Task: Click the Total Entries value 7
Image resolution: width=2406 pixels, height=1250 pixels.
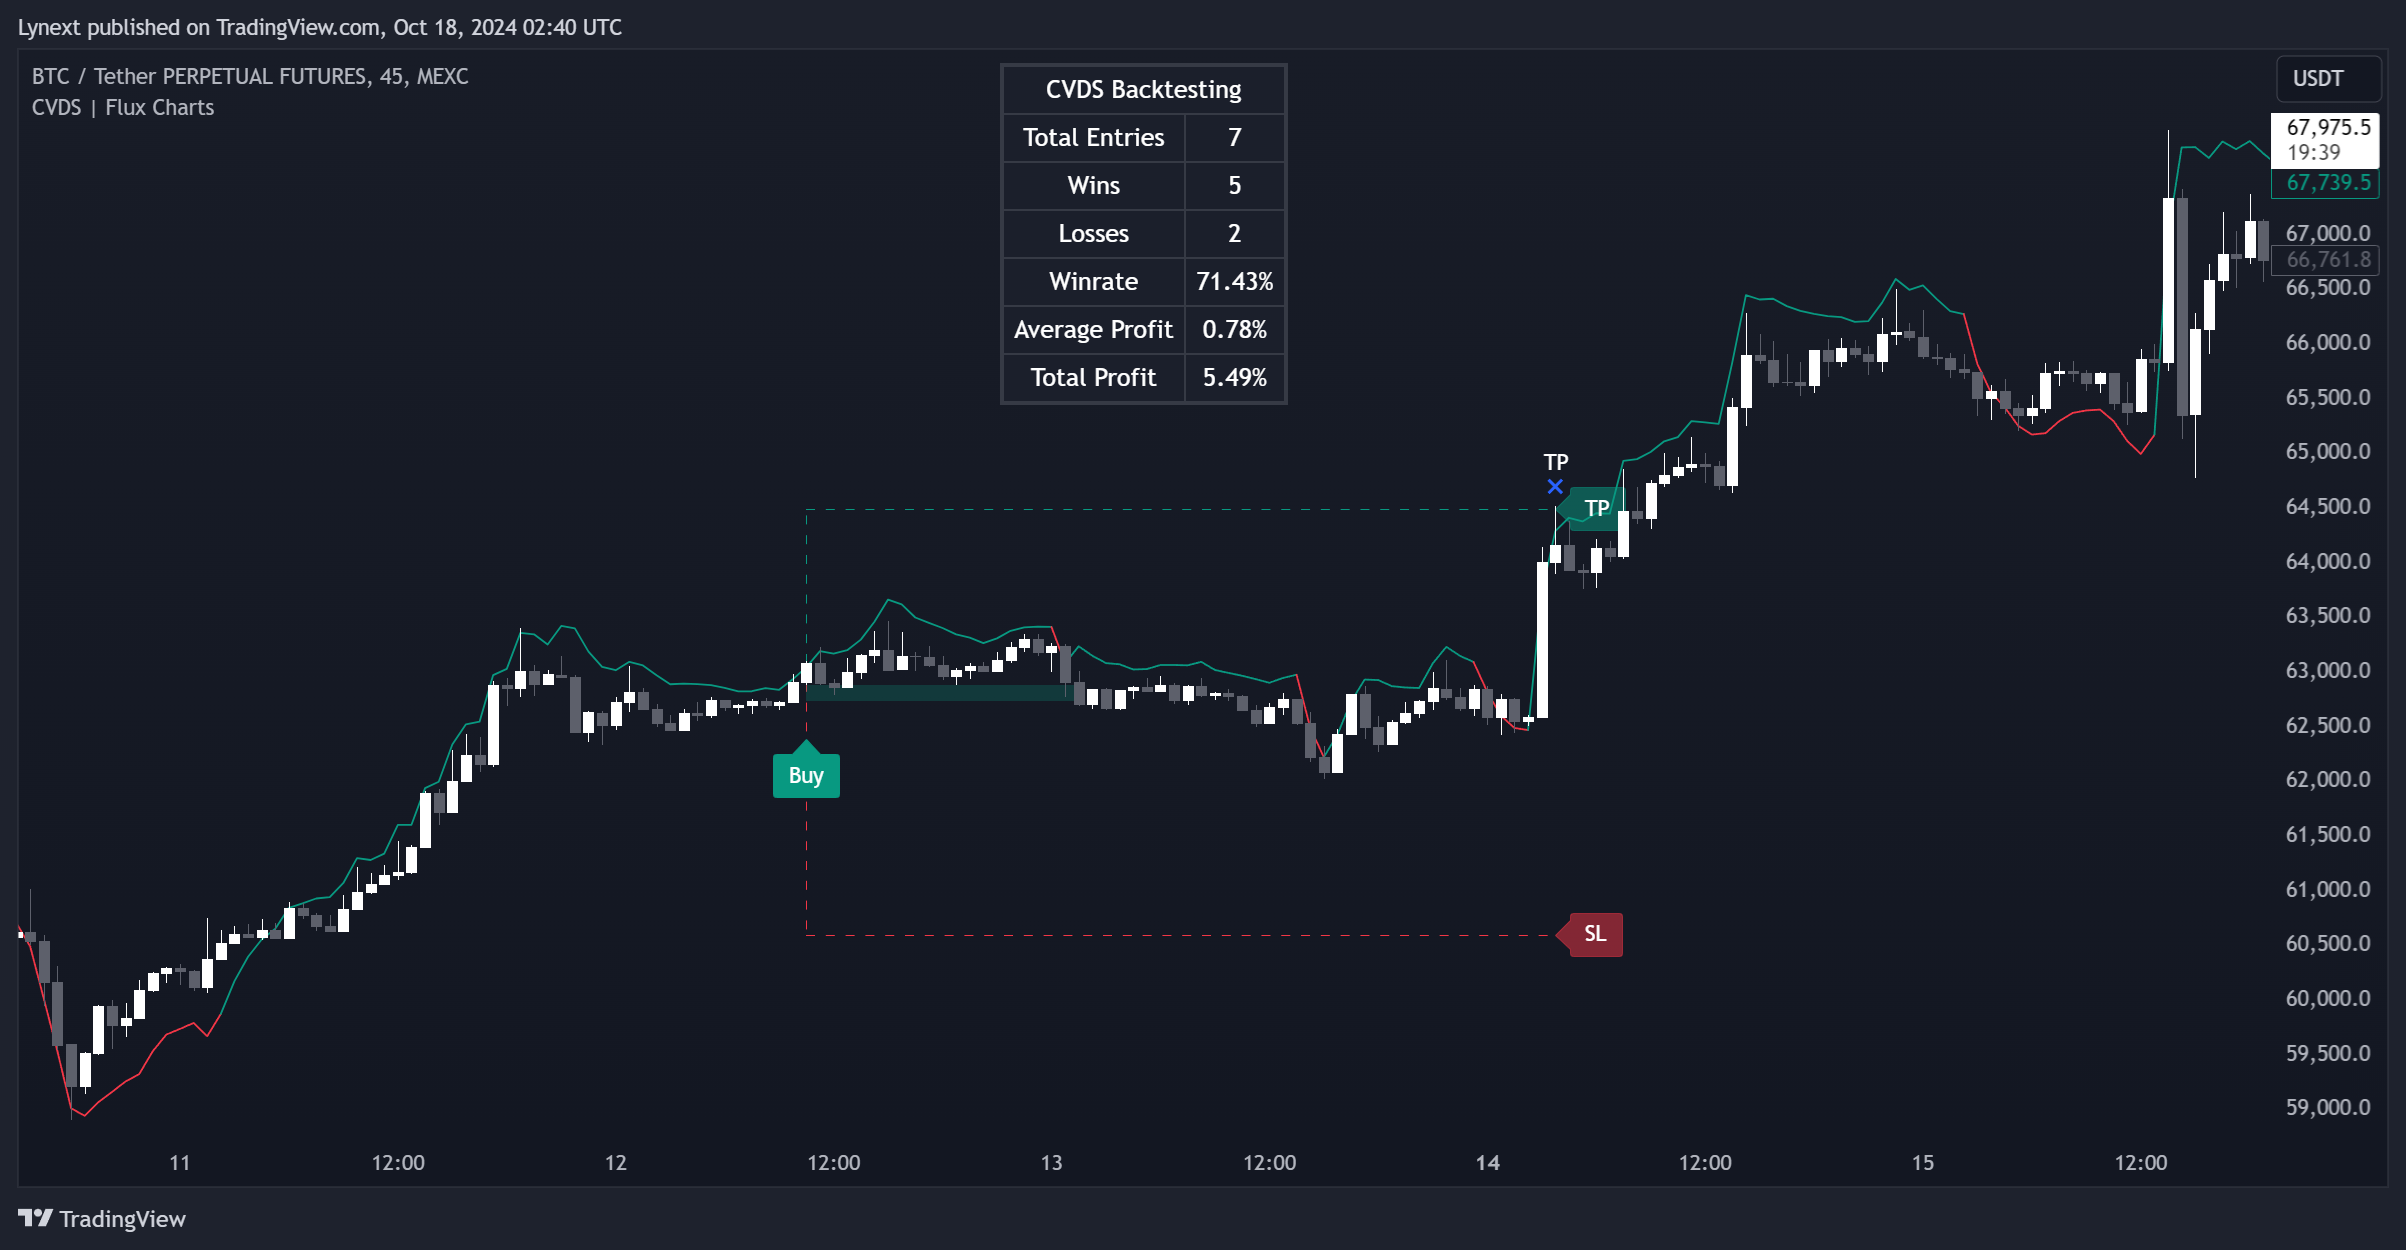Action: [x=1235, y=137]
